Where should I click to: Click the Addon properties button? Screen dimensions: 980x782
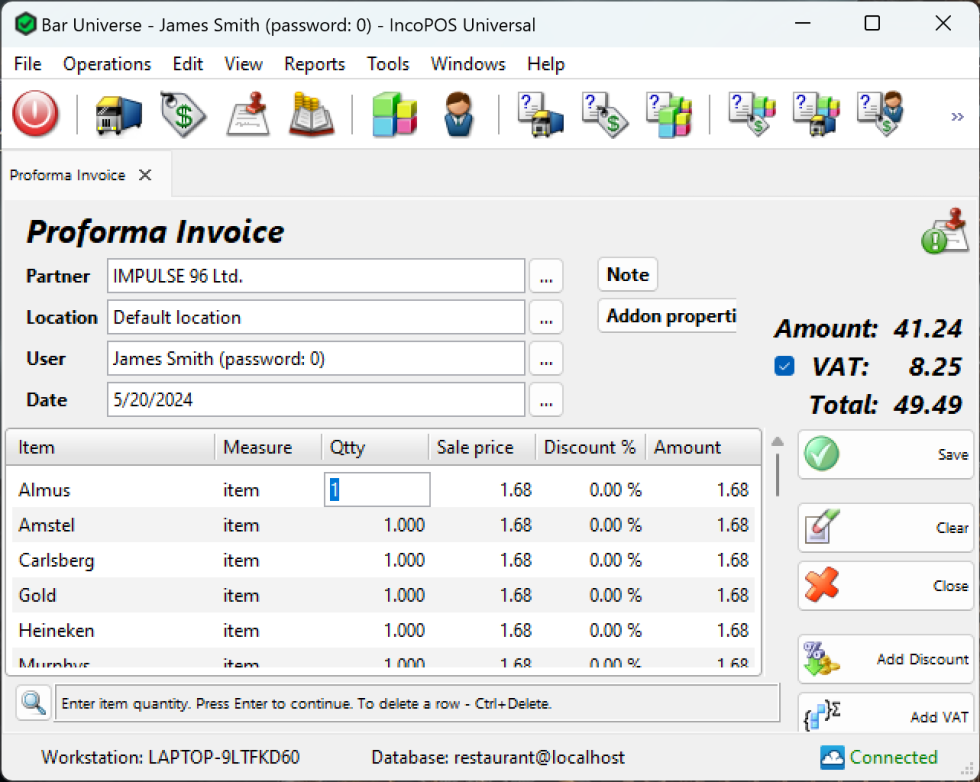click(668, 316)
